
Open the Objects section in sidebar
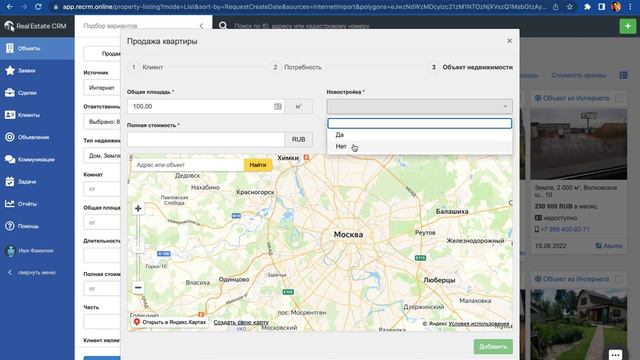tap(37, 48)
